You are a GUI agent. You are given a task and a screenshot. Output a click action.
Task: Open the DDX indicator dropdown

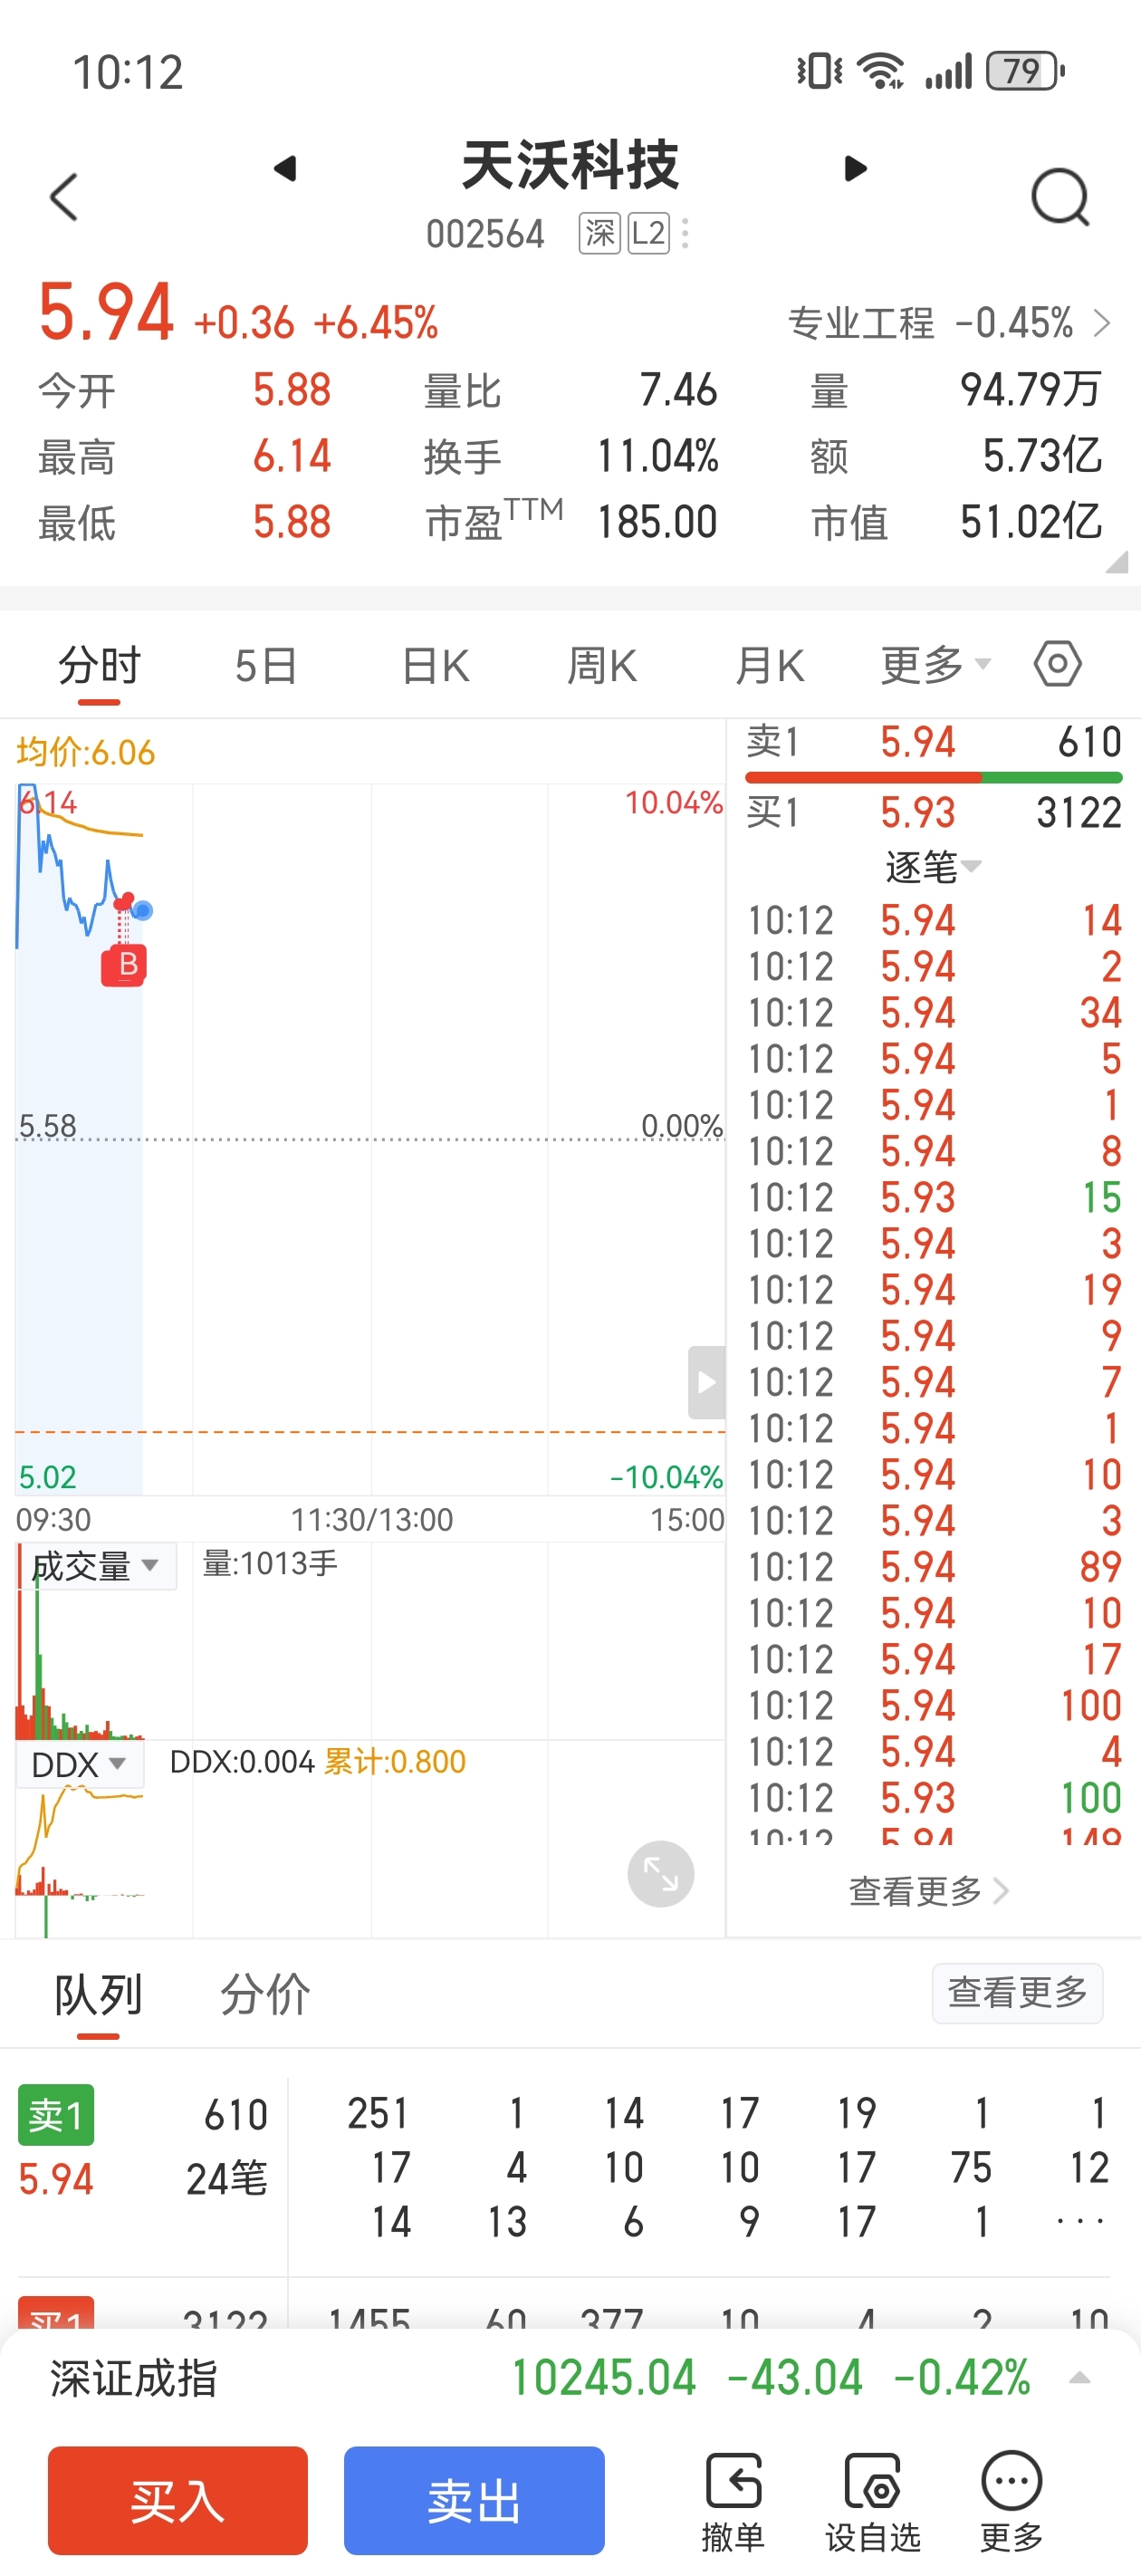80,1764
